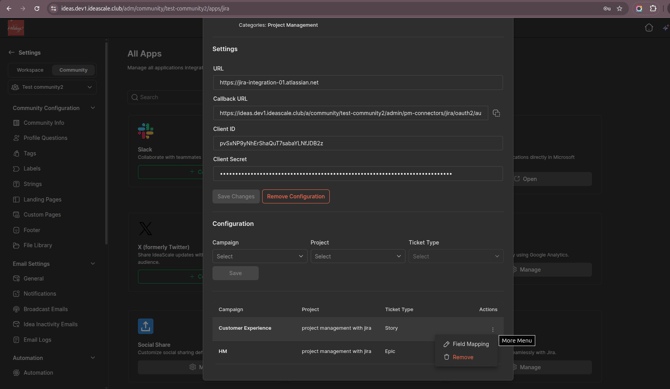Open Notifications email settings
This screenshot has width=670, height=389.
[39, 294]
